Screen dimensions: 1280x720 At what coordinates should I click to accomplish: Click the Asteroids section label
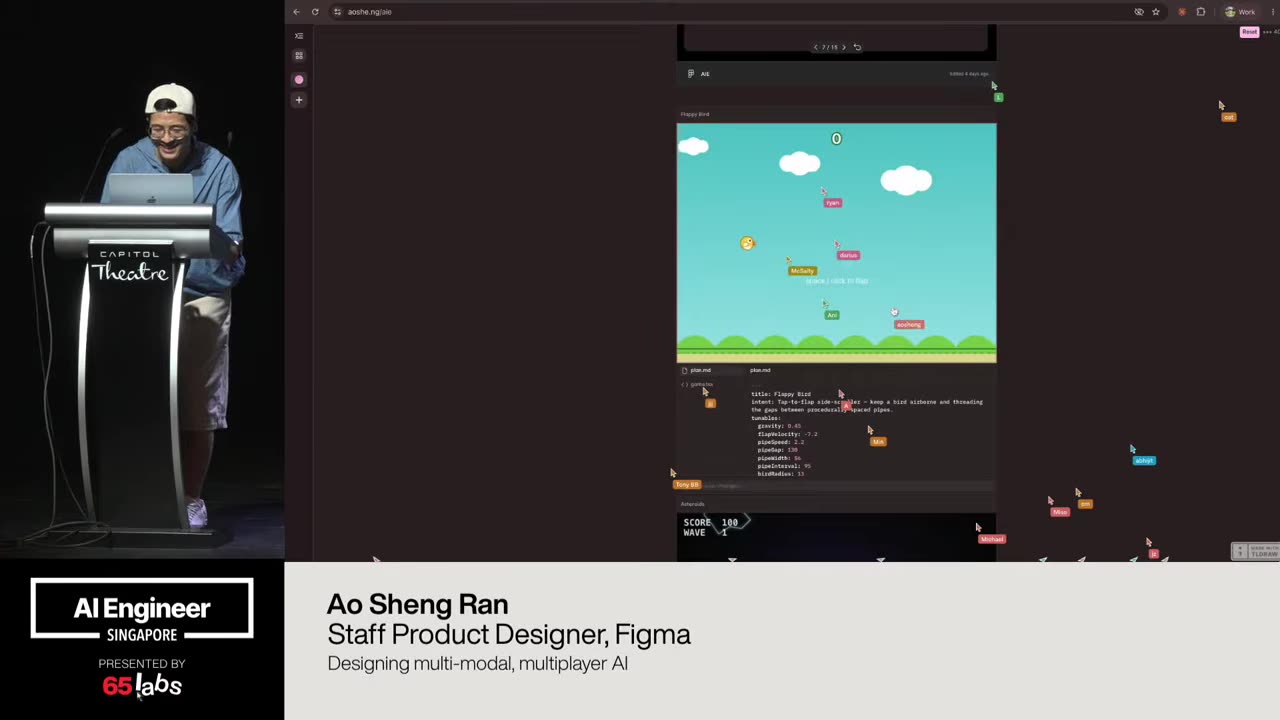coord(692,504)
